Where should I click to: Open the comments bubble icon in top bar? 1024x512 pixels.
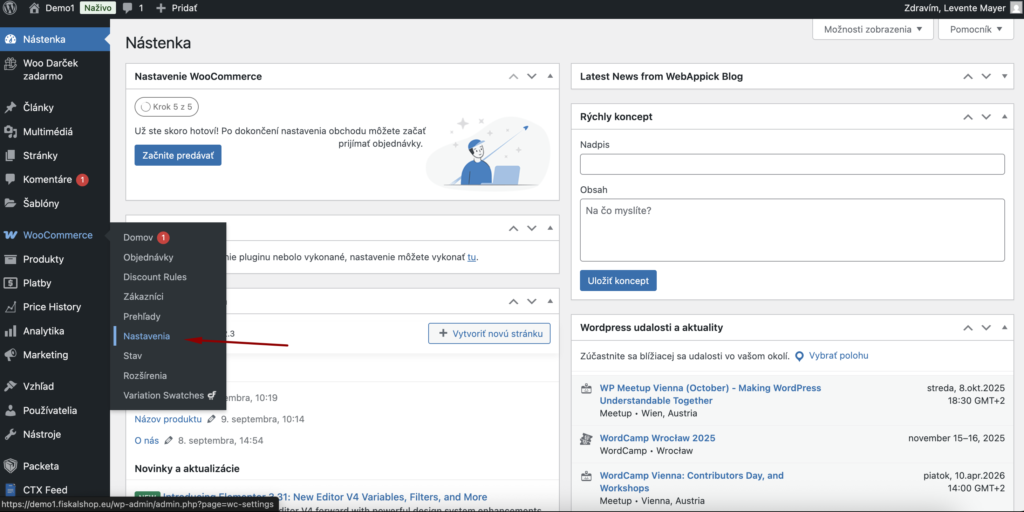tap(127, 8)
